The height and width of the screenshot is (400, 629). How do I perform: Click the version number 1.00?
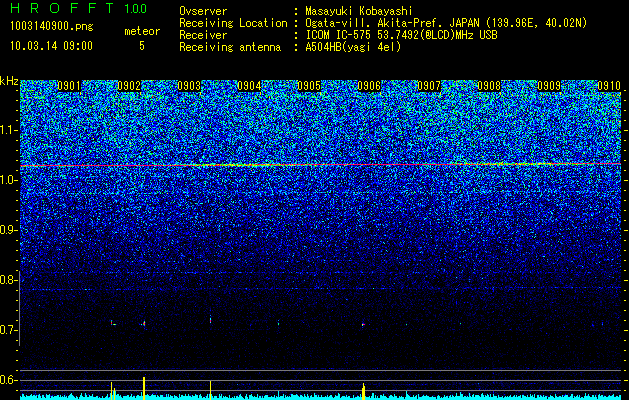coord(136,9)
